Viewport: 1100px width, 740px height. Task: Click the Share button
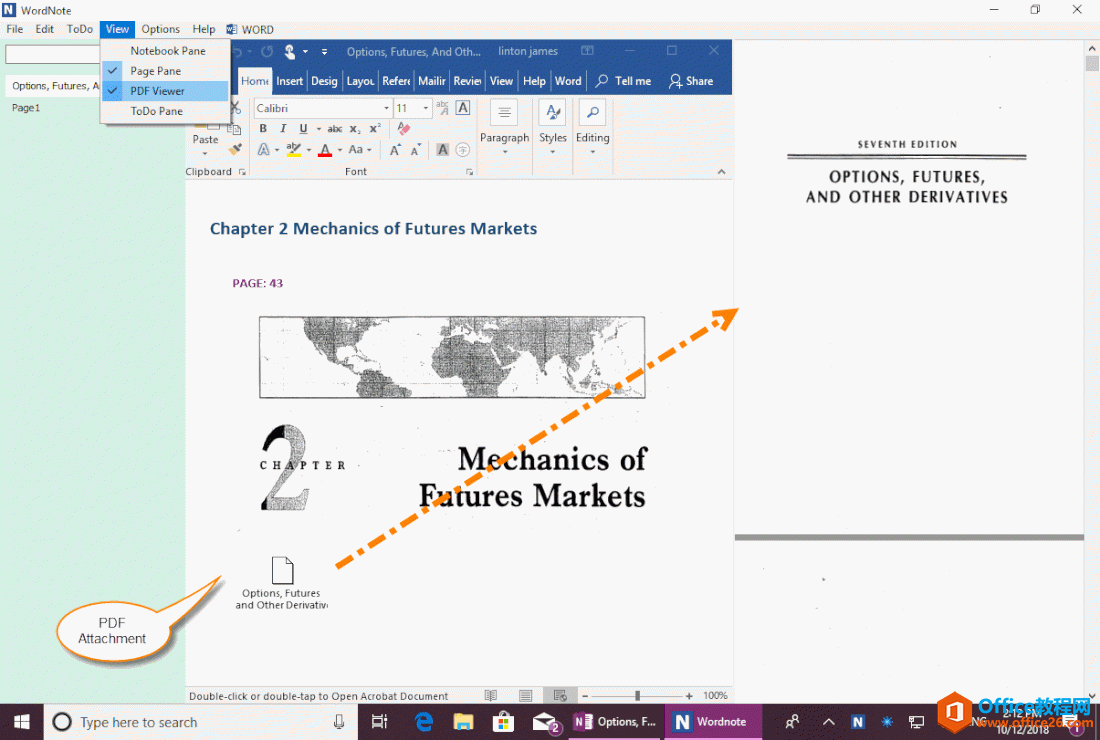point(691,81)
